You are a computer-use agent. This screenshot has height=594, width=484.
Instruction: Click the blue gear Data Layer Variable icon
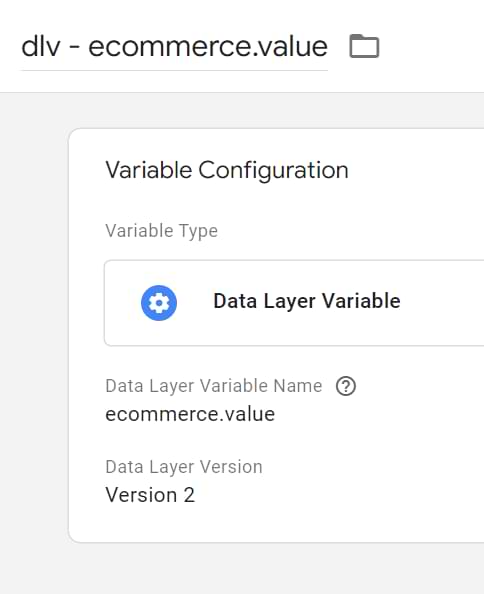(x=159, y=303)
